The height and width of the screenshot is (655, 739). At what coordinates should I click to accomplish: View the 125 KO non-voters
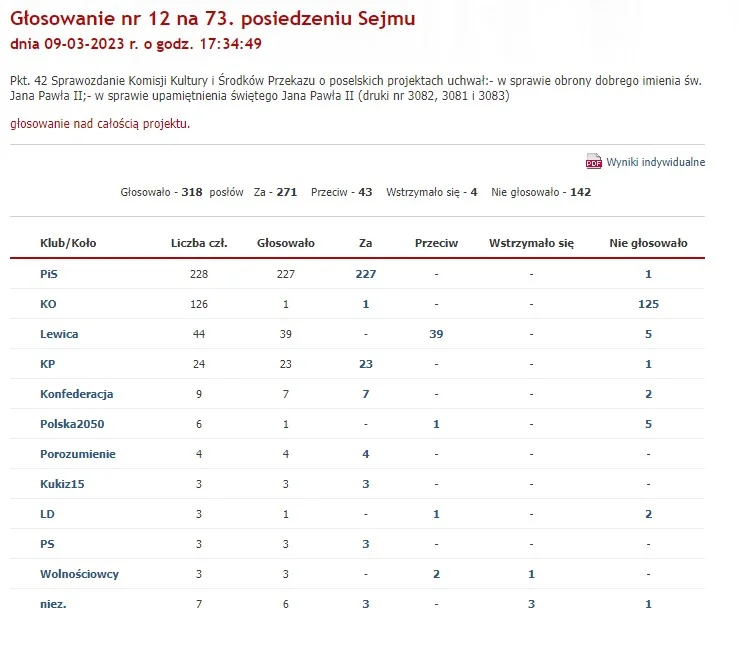(649, 304)
